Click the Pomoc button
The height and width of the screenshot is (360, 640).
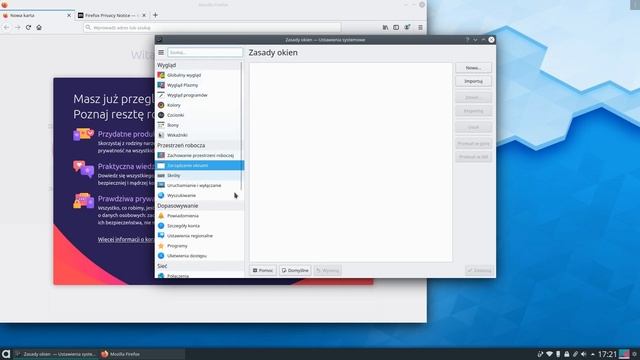pyautogui.click(x=262, y=270)
